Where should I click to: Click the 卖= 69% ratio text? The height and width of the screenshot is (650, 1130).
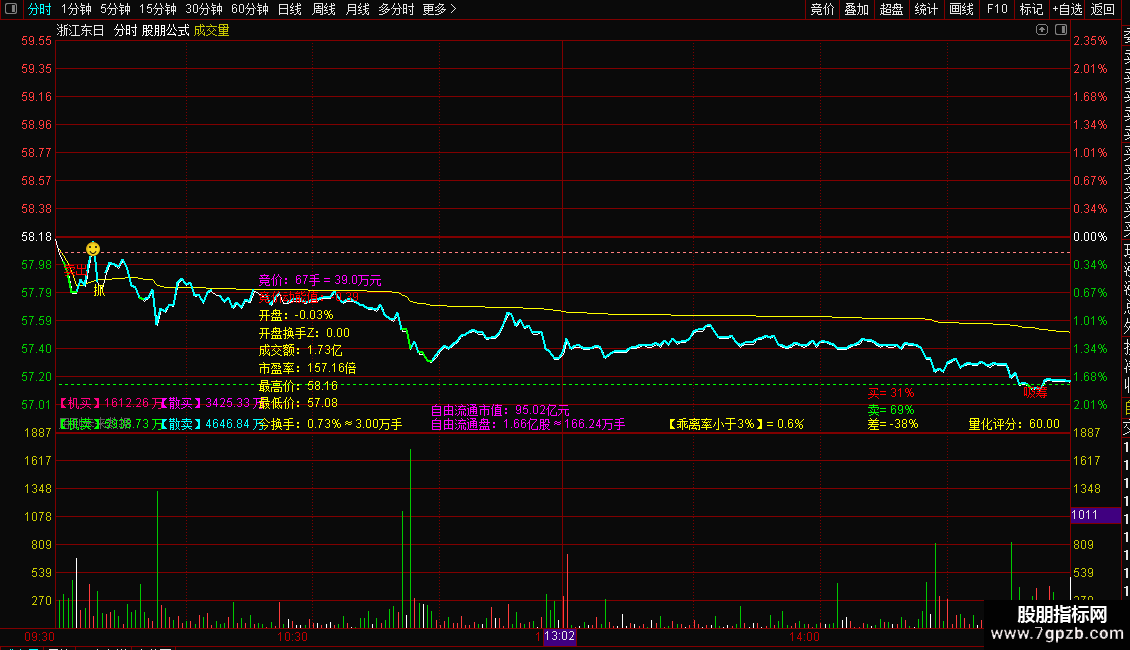891,410
